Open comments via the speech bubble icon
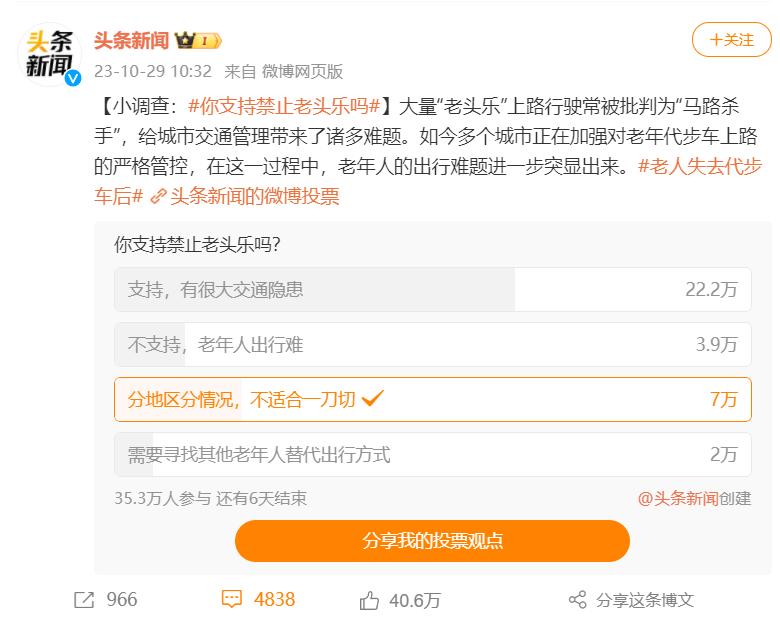This screenshot has height=618, width=780. (x=232, y=599)
